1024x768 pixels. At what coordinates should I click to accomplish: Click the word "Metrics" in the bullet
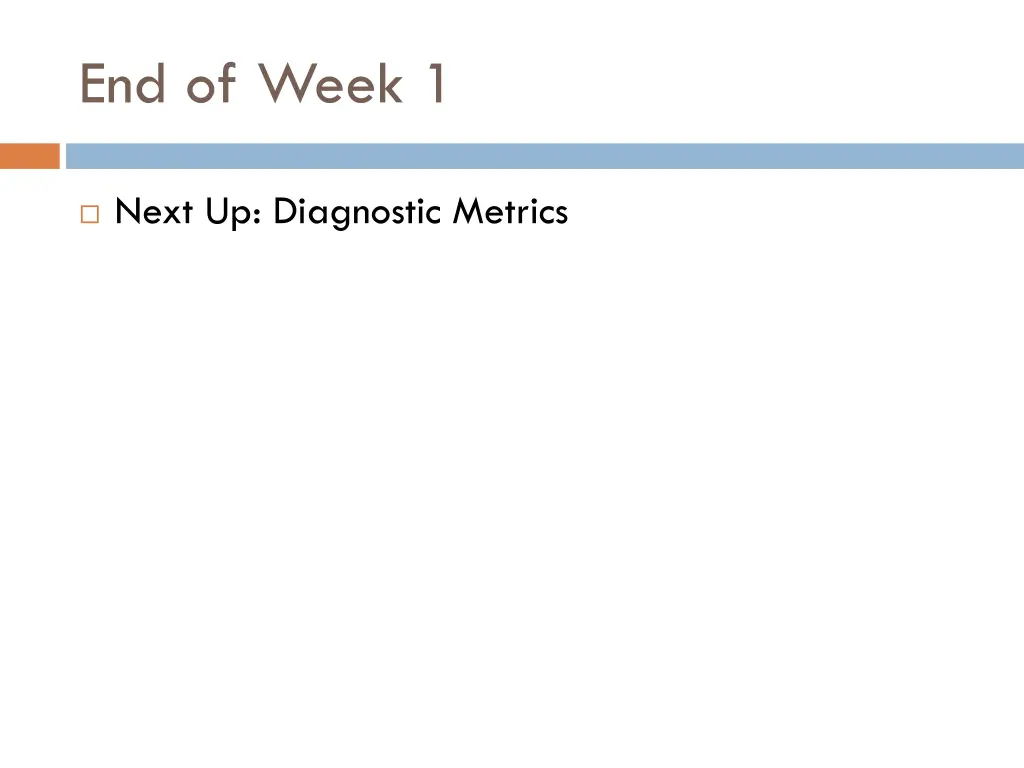tap(510, 212)
